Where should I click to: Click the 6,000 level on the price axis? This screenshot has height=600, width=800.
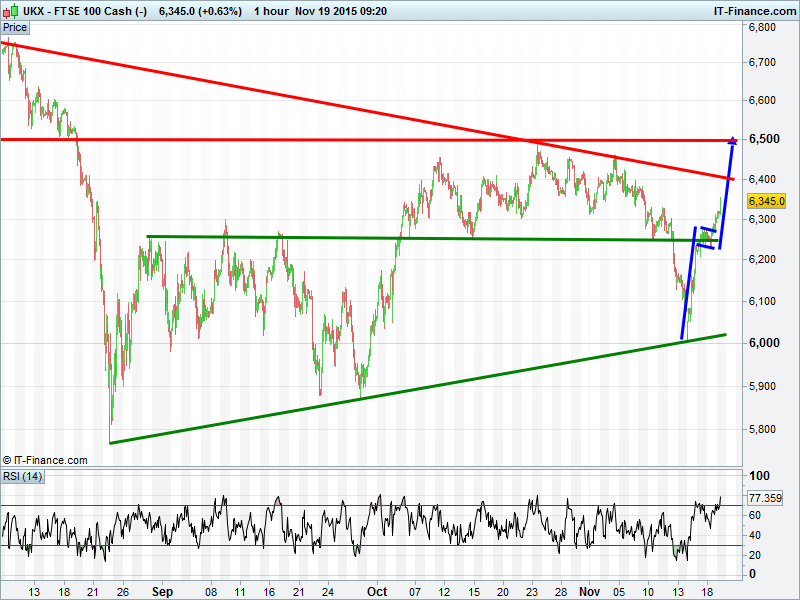[x=763, y=343]
